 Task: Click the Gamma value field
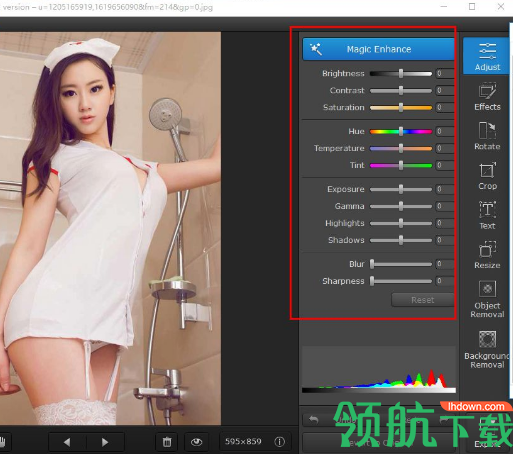coord(445,206)
